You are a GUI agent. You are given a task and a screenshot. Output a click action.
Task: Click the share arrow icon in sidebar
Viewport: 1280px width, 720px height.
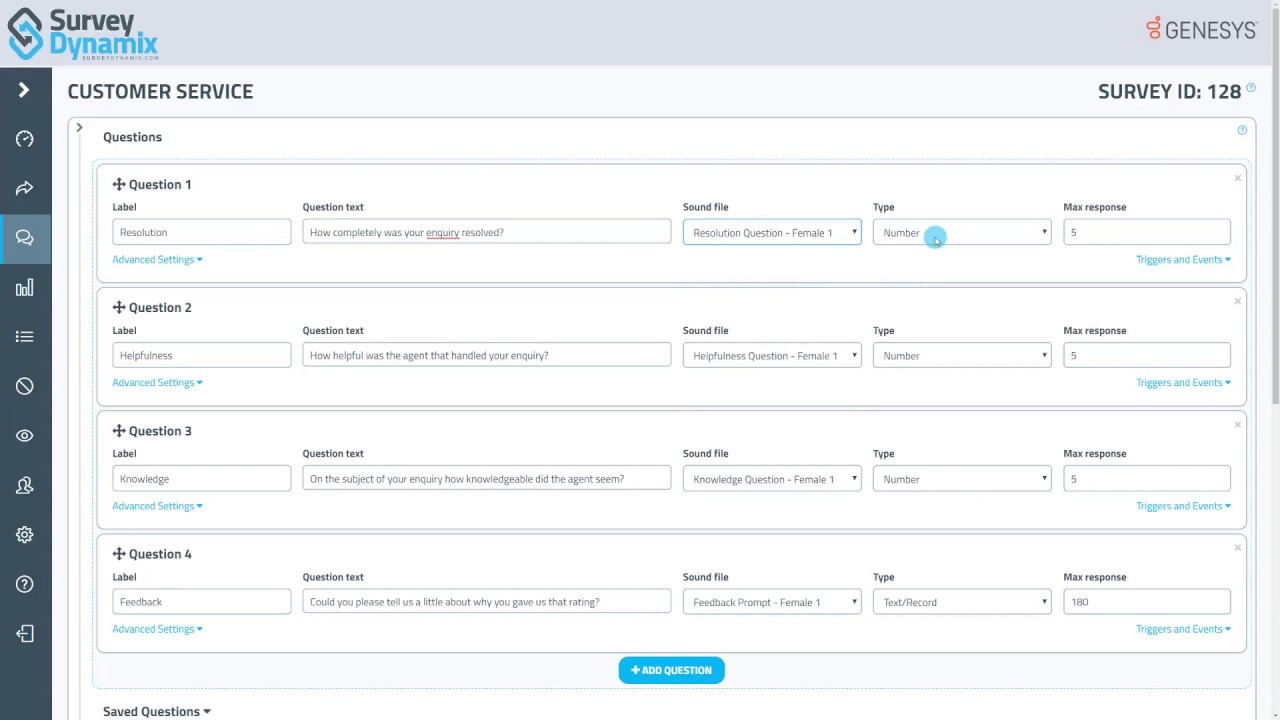pos(25,188)
